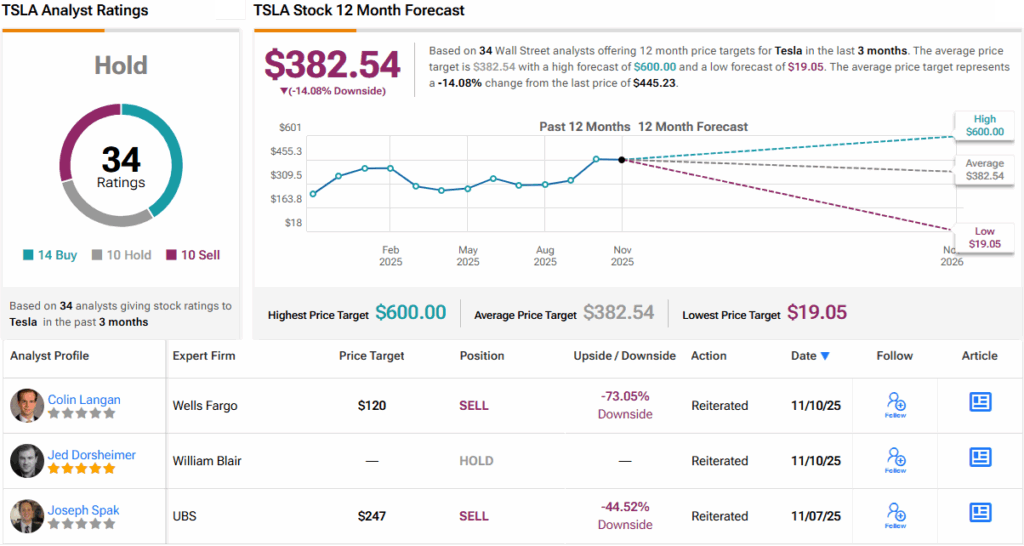This screenshot has width=1024, height=546.
Task: Sort table by Date column arrow
Action: (x=825, y=356)
